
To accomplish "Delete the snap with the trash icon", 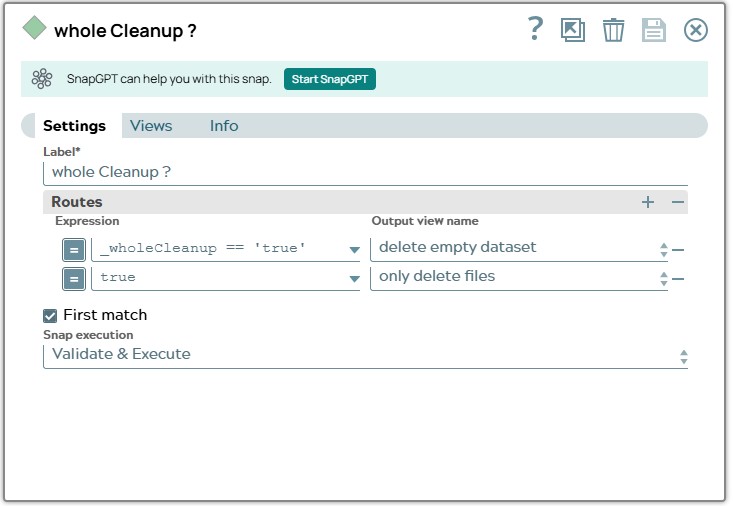I will (x=613, y=30).
